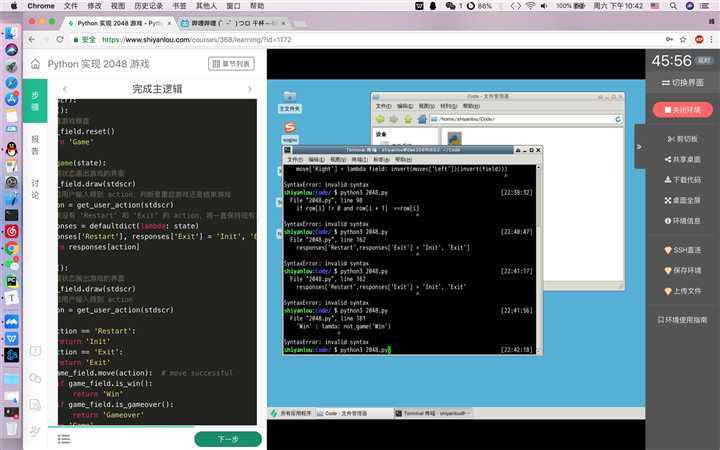
Task: Open App Store in the dock
Action: [11, 99]
